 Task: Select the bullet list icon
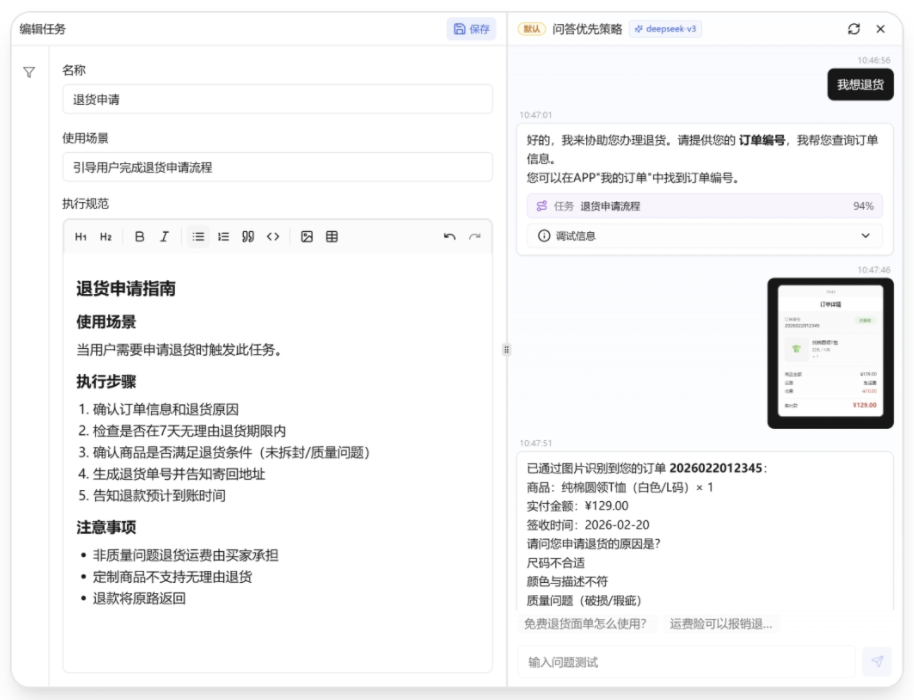pos(198,236)
